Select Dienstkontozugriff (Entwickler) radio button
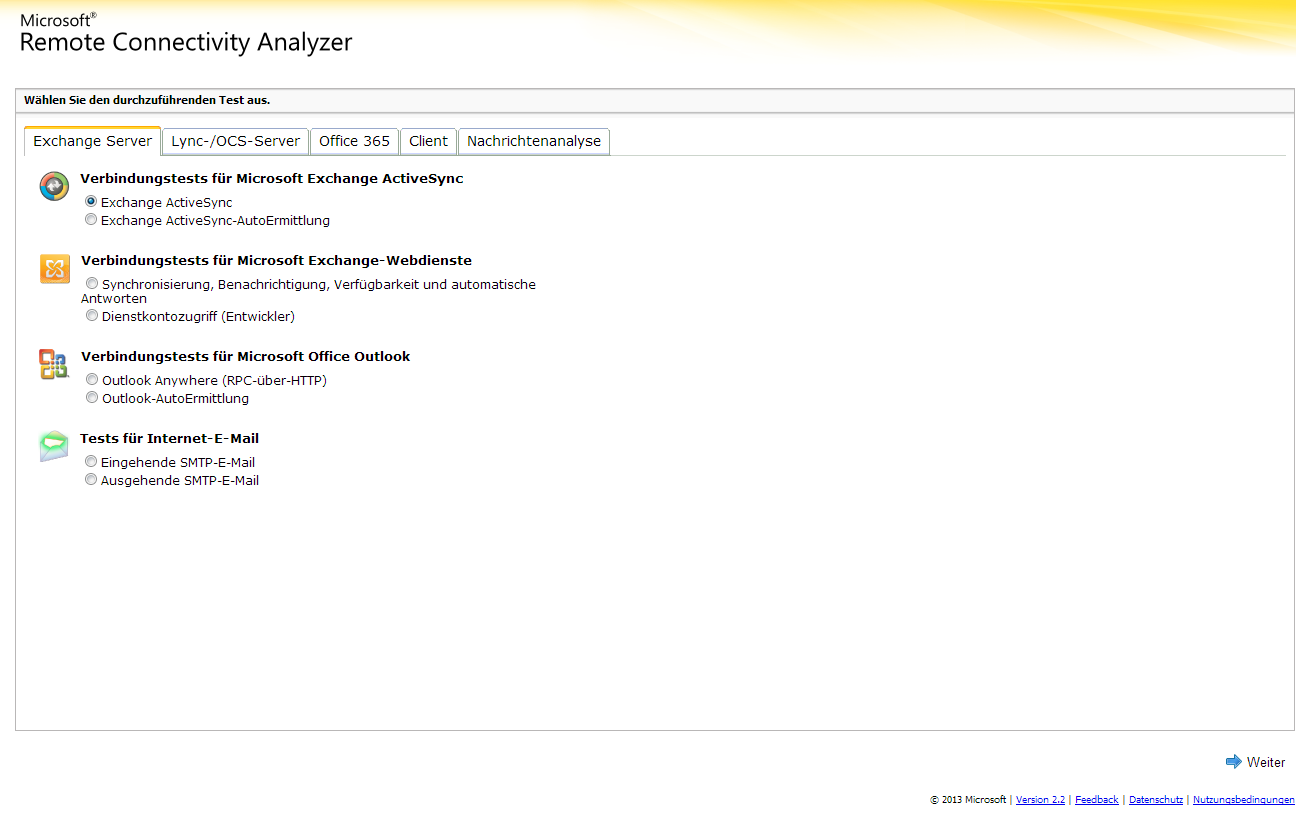 click(x=92, y=316)
